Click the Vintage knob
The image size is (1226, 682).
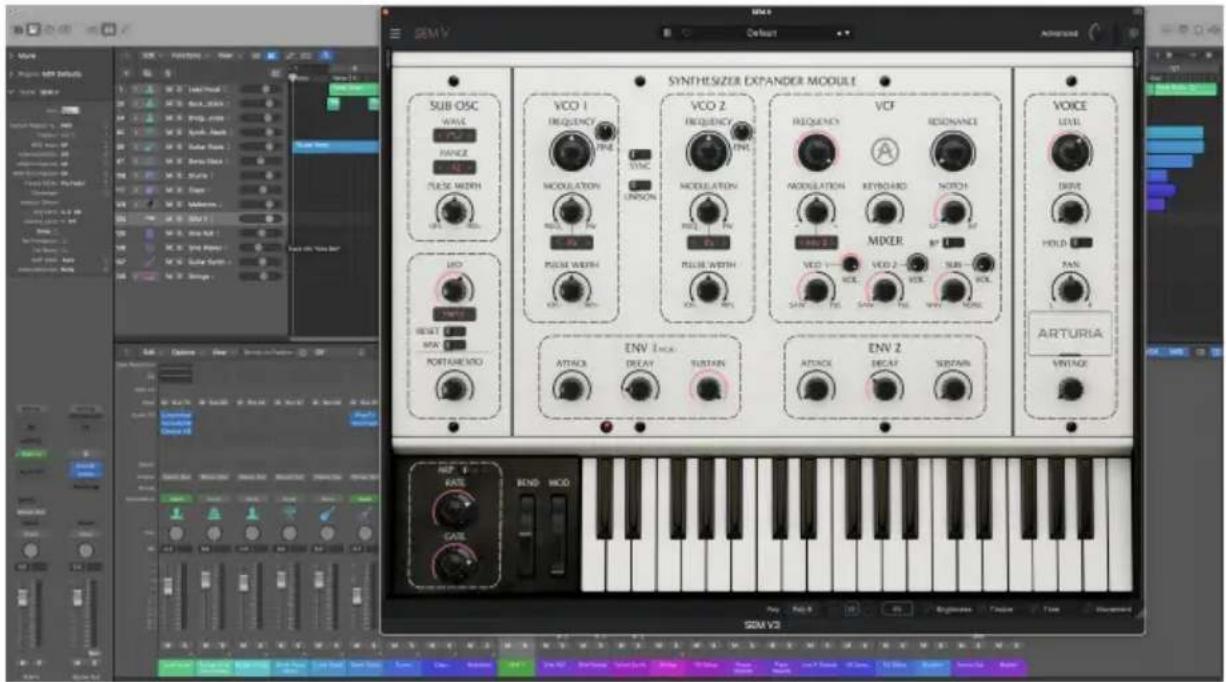click(x=1071, y=390)
